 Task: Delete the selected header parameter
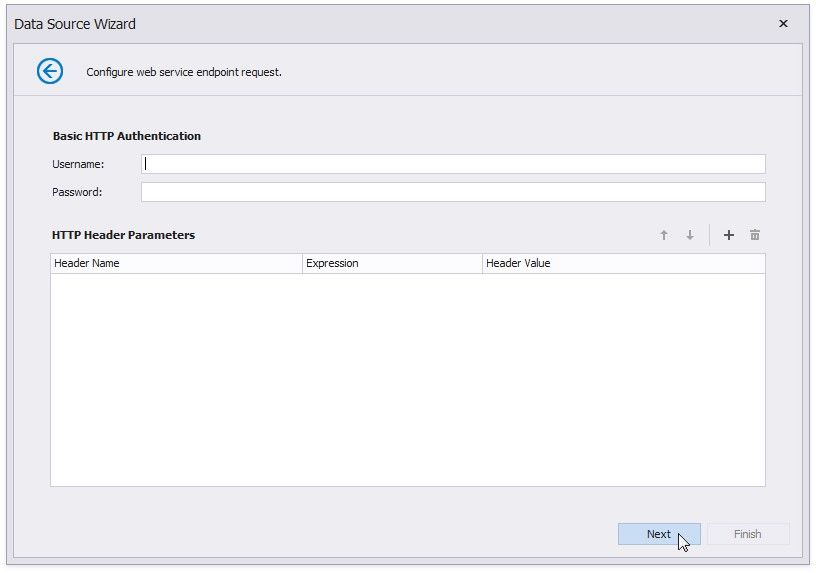tap(755, 235)
